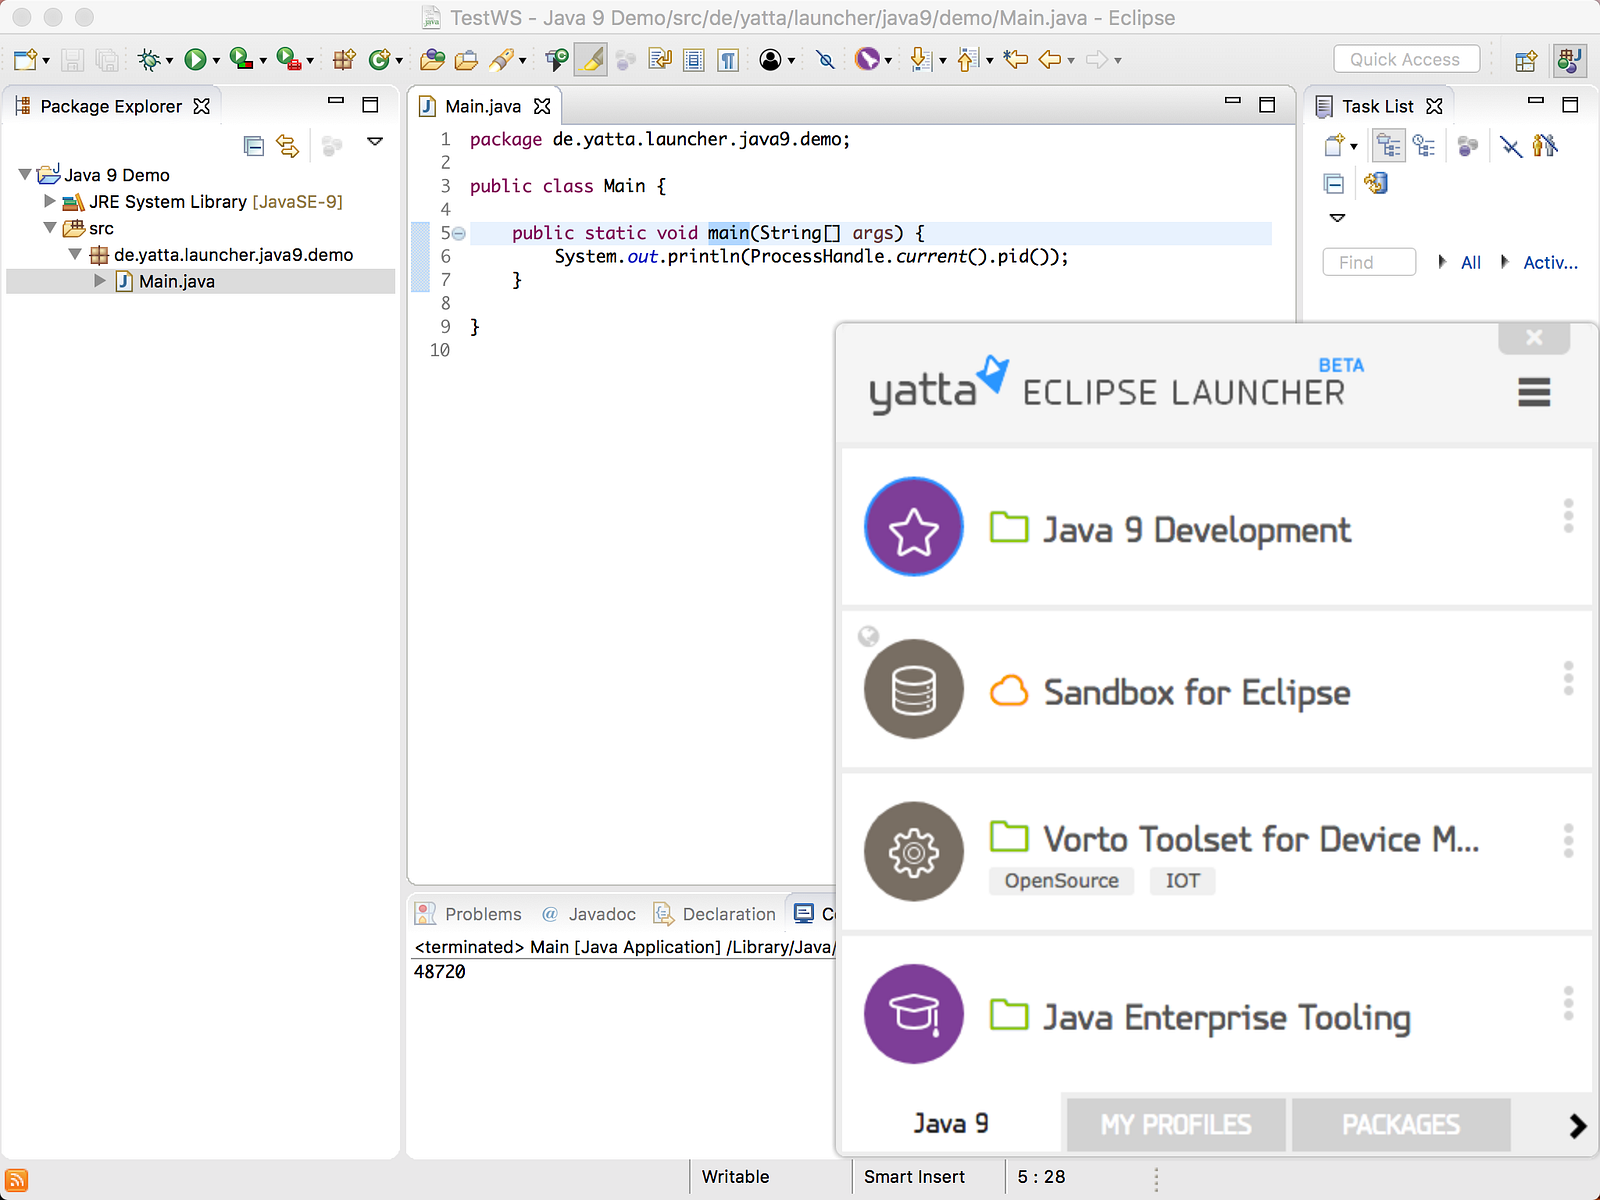
Task: Click the Find field in Task List
Action: pos(1368,262)
